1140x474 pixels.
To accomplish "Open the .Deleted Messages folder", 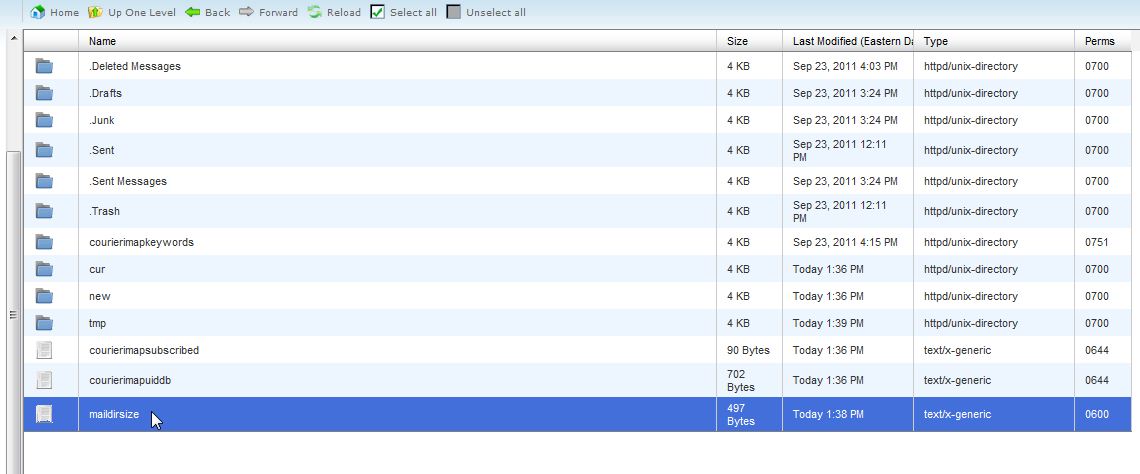I will [135, 66].
